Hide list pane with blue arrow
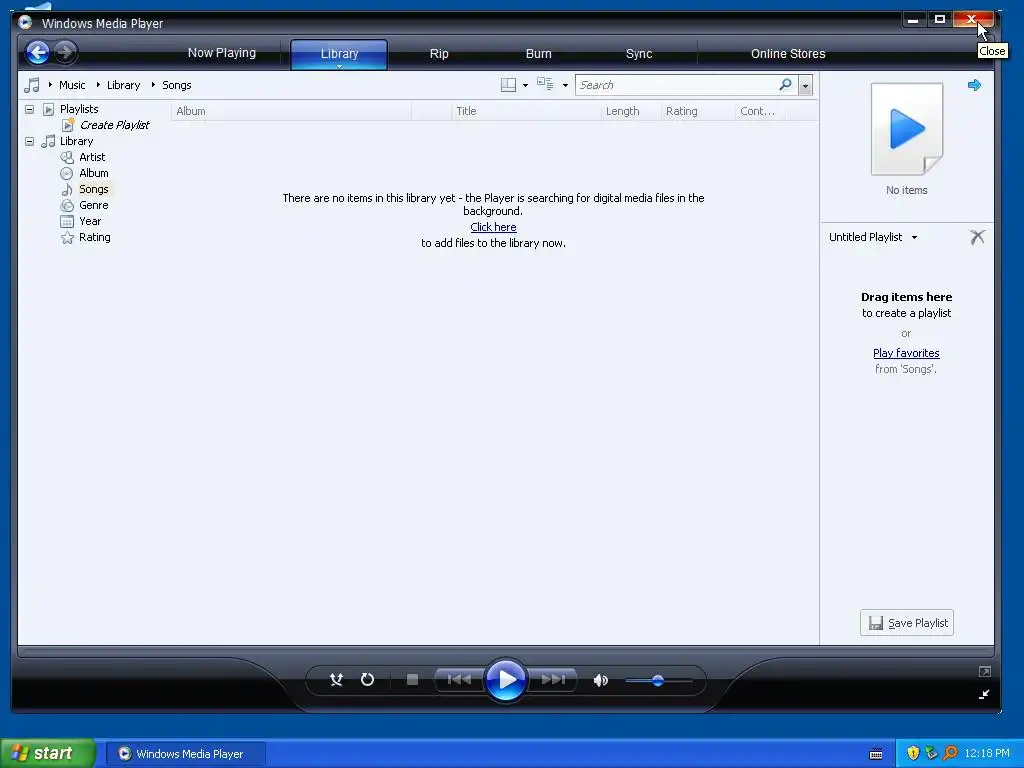Viewport: 1024px width, 768px height. [x=974, y=85]
